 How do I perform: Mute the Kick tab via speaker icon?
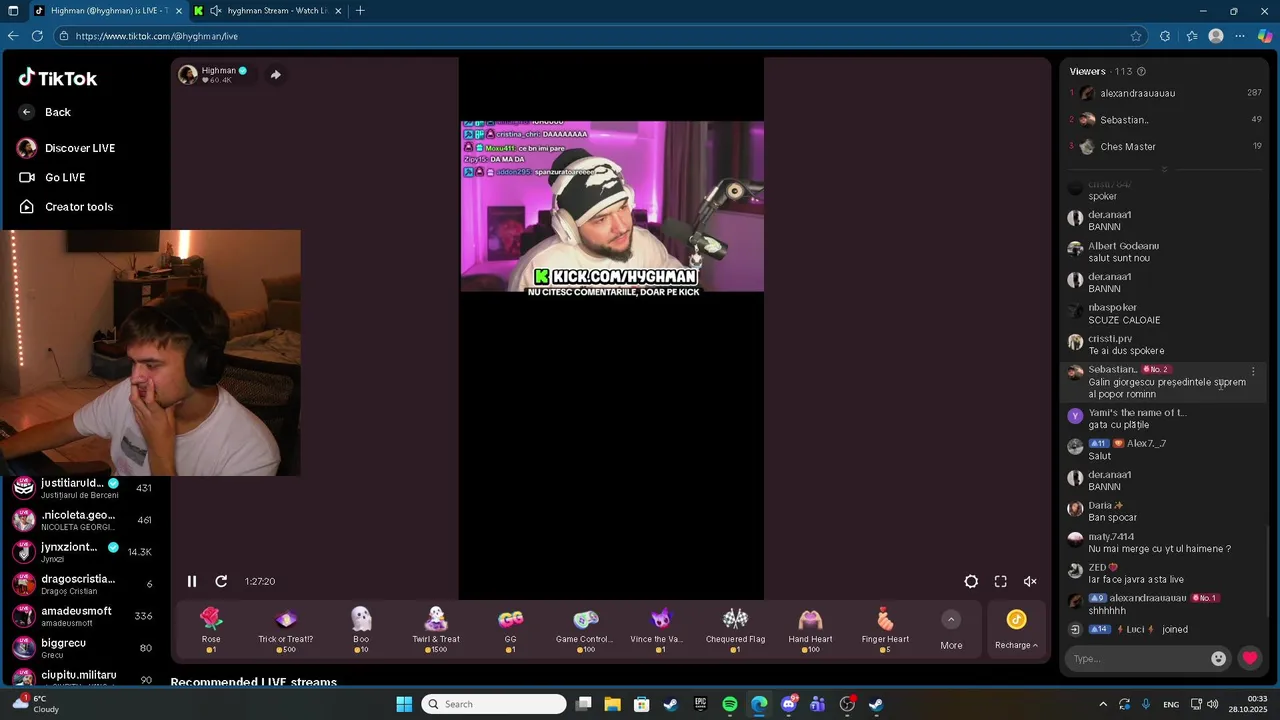point(215,11)
